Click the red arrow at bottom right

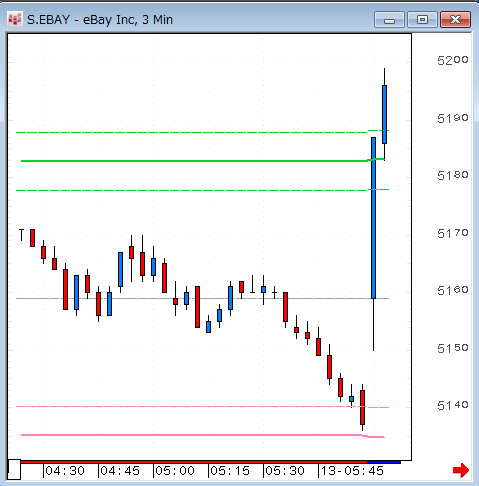click(461, 470)
